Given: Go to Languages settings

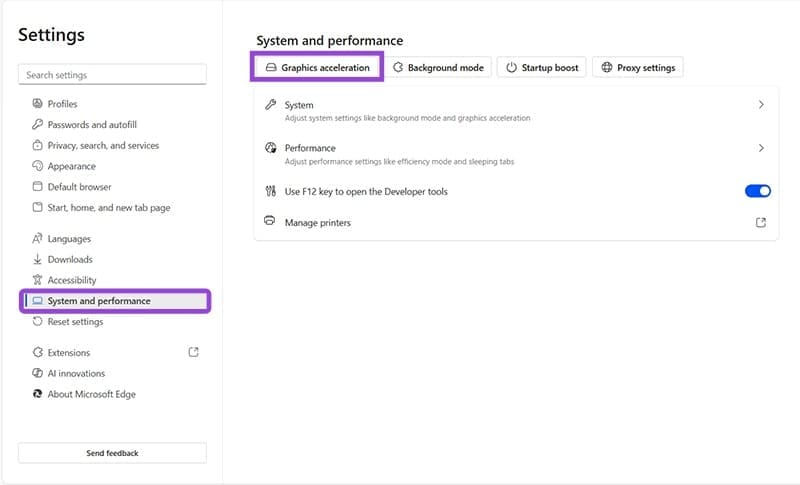Looking at the screenshot, I should [69, 239].
